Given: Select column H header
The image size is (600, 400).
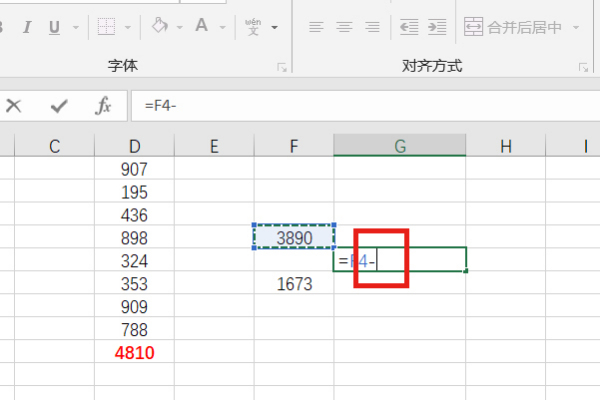Looking at the screenshot, I should pos(506,146).
